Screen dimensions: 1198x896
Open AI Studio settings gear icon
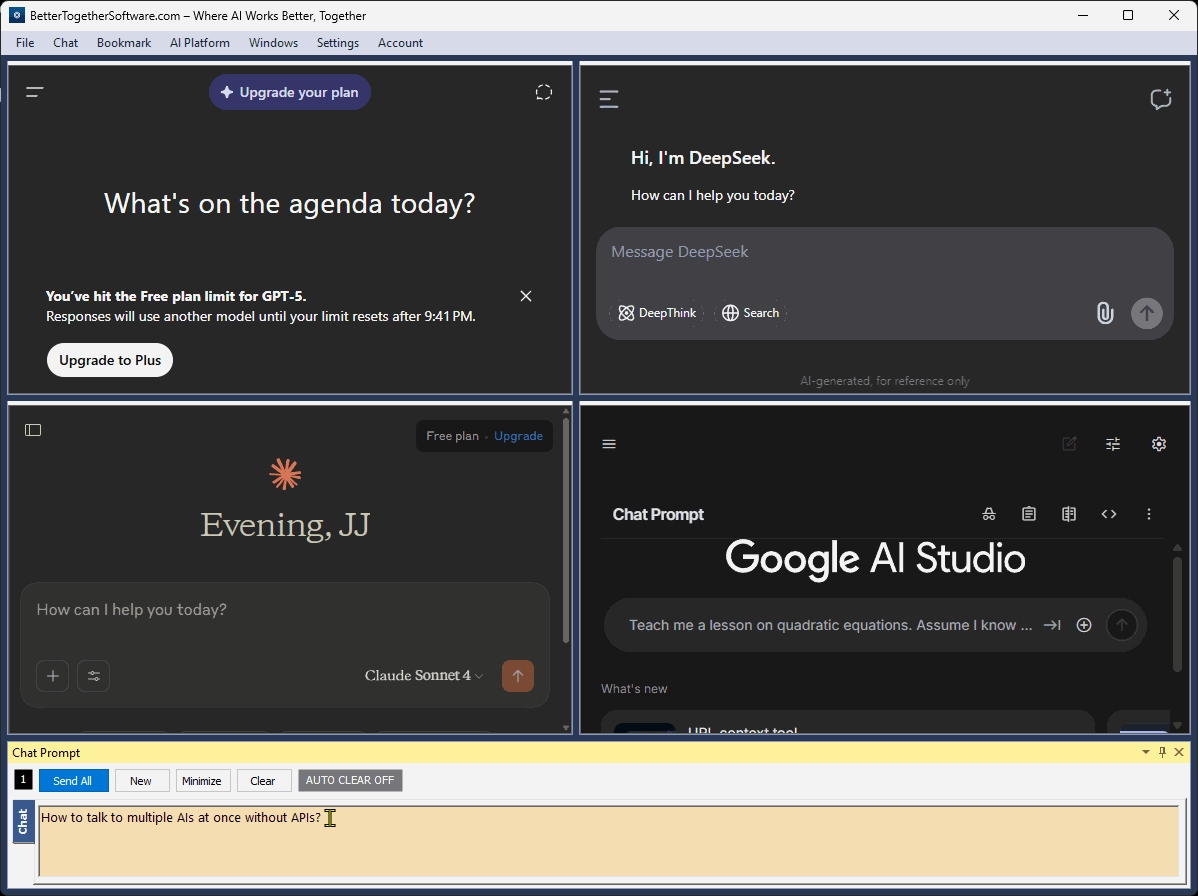tap(1159, 445)
